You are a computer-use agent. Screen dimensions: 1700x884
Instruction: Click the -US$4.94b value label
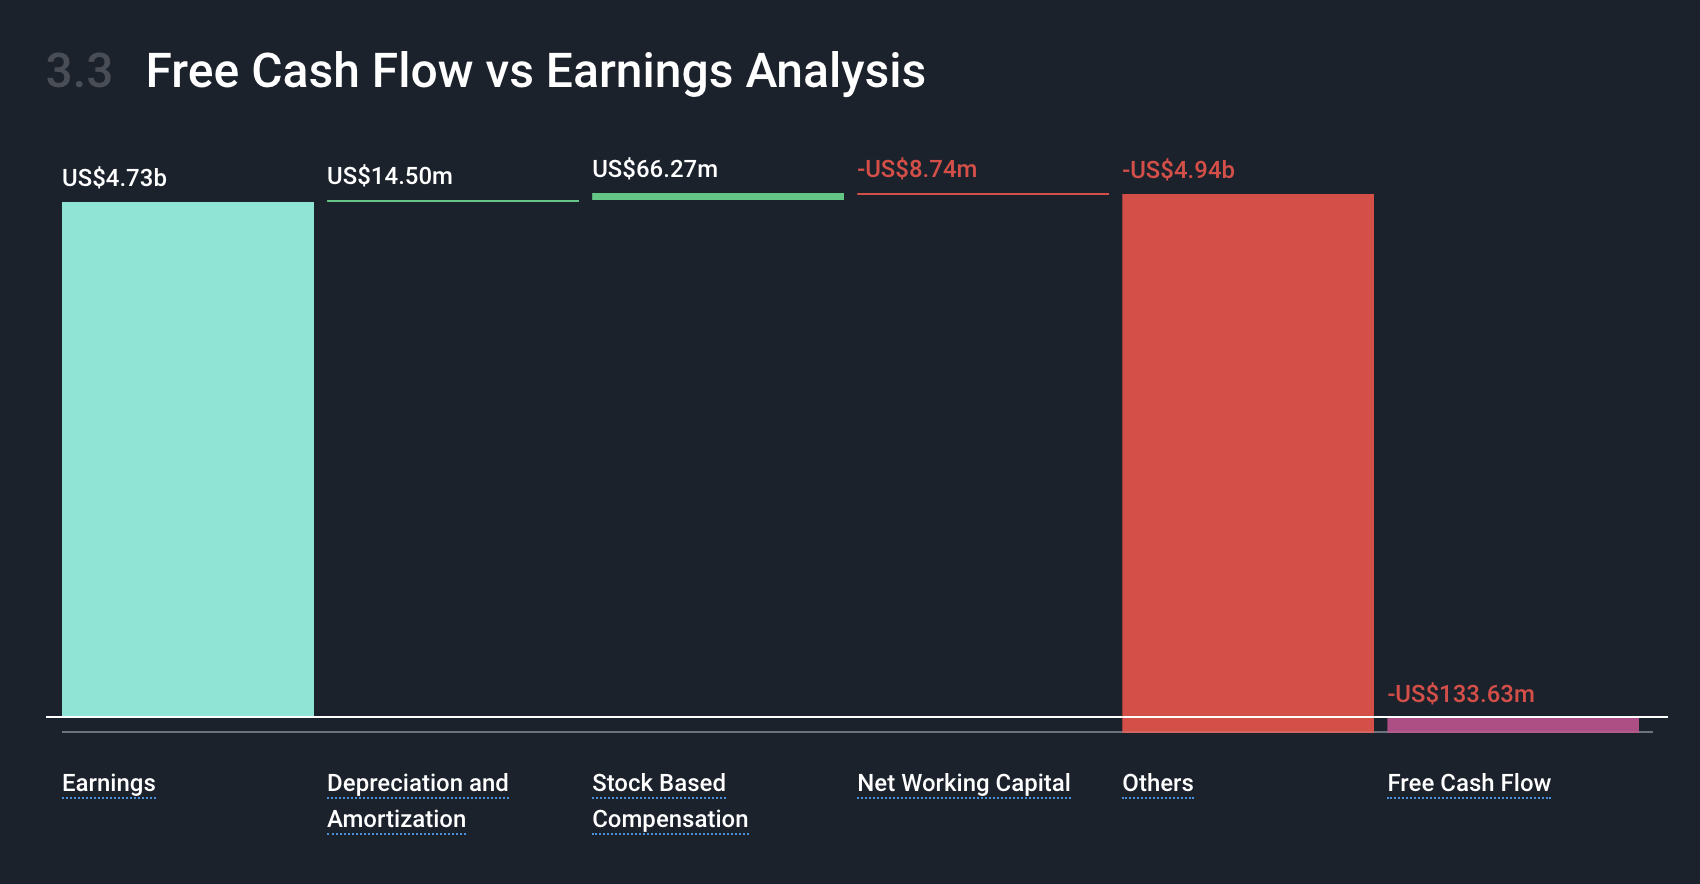[1178, 170]
